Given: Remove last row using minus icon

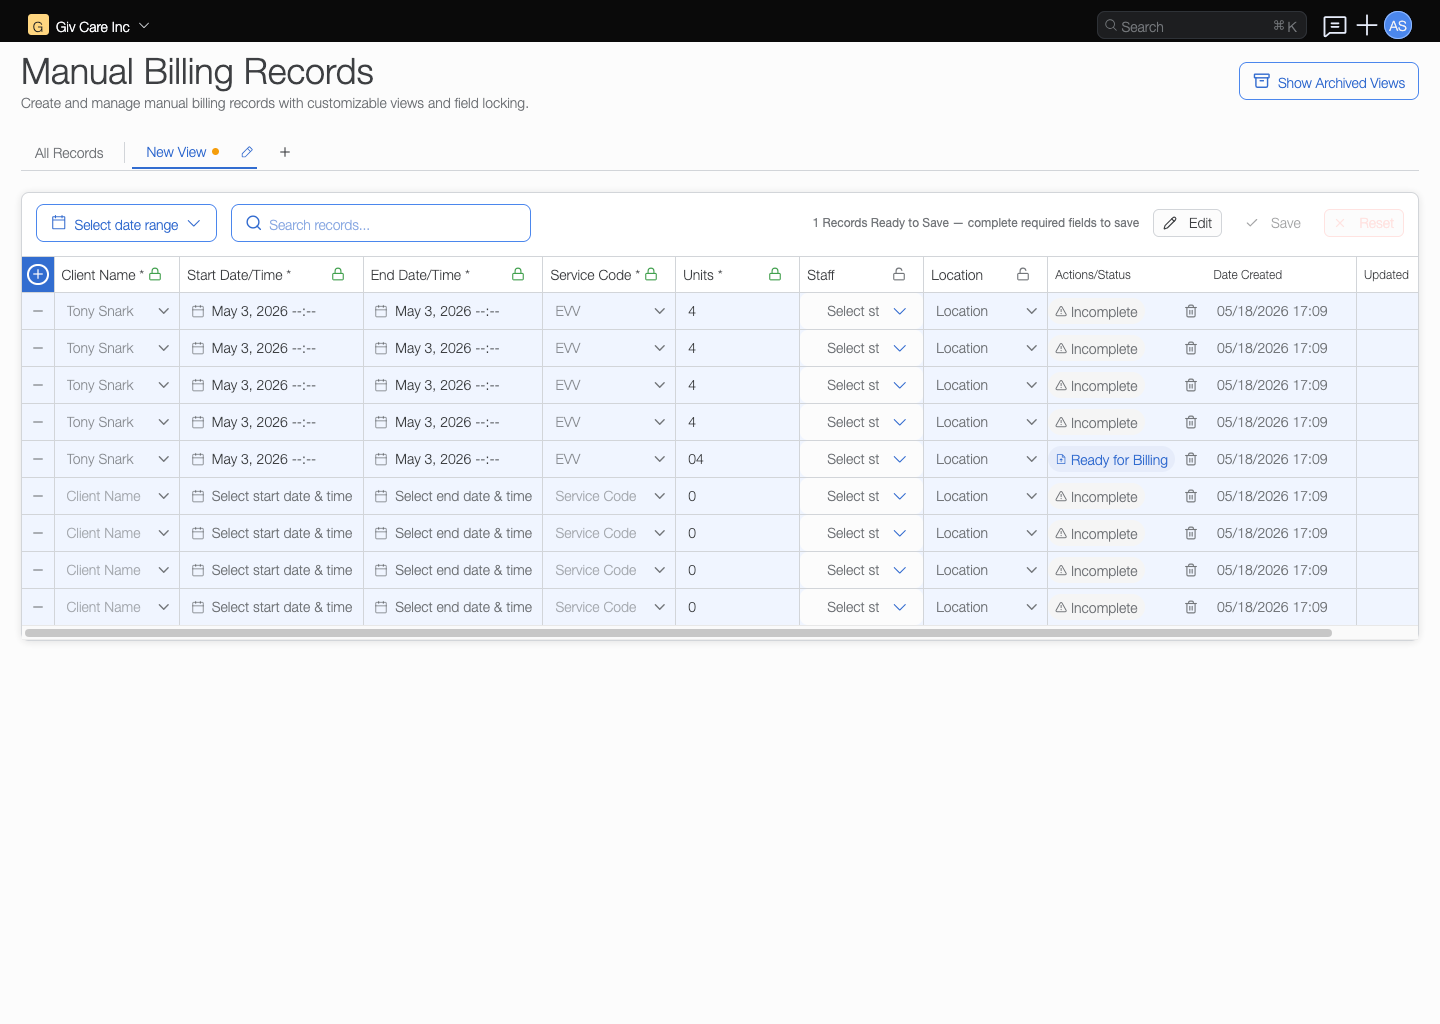Looking at the screenshot, I should (38, 607).
